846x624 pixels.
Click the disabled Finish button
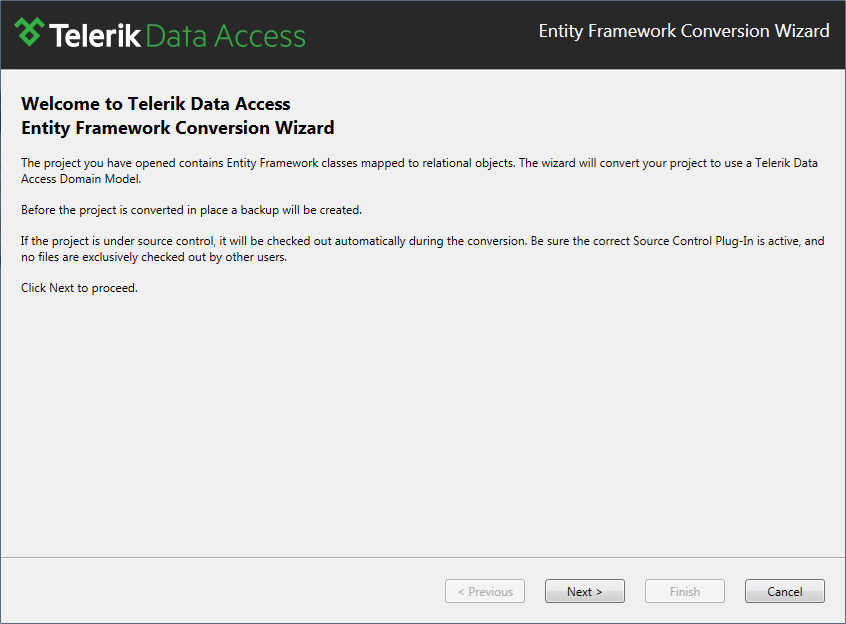(x=685, y=591)
